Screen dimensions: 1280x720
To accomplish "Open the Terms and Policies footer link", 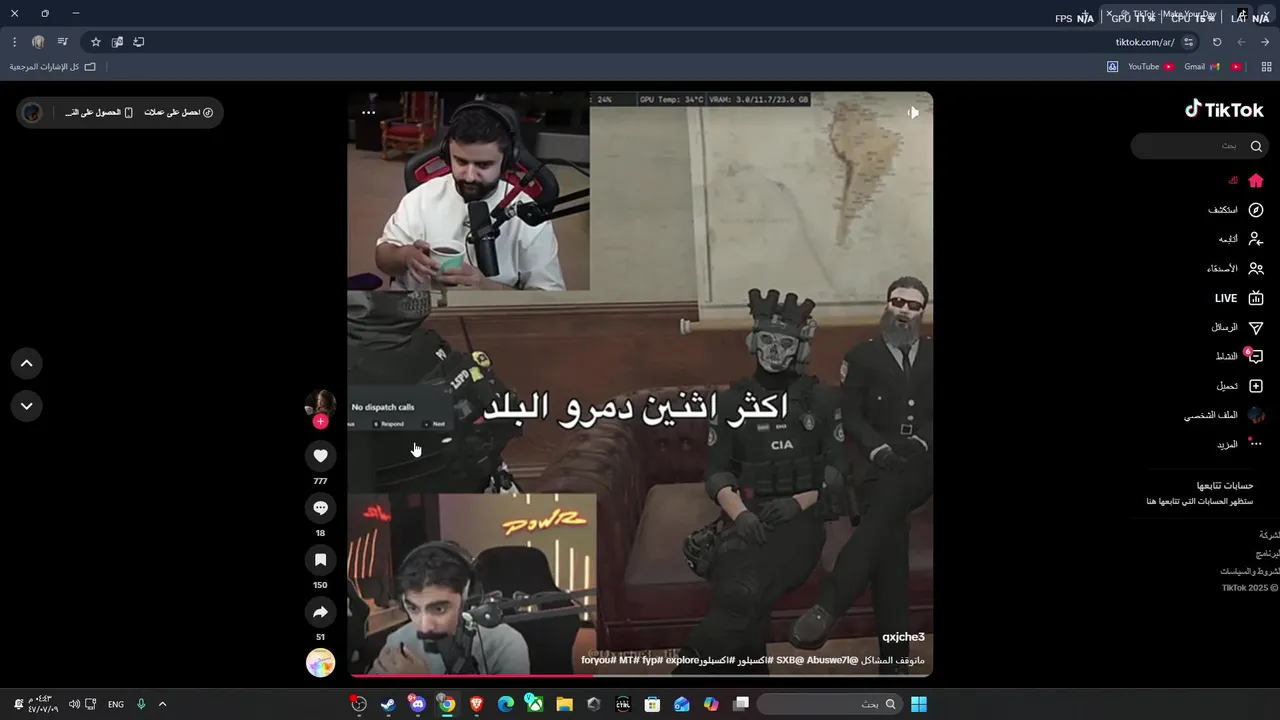I will tap(1249, 571).
